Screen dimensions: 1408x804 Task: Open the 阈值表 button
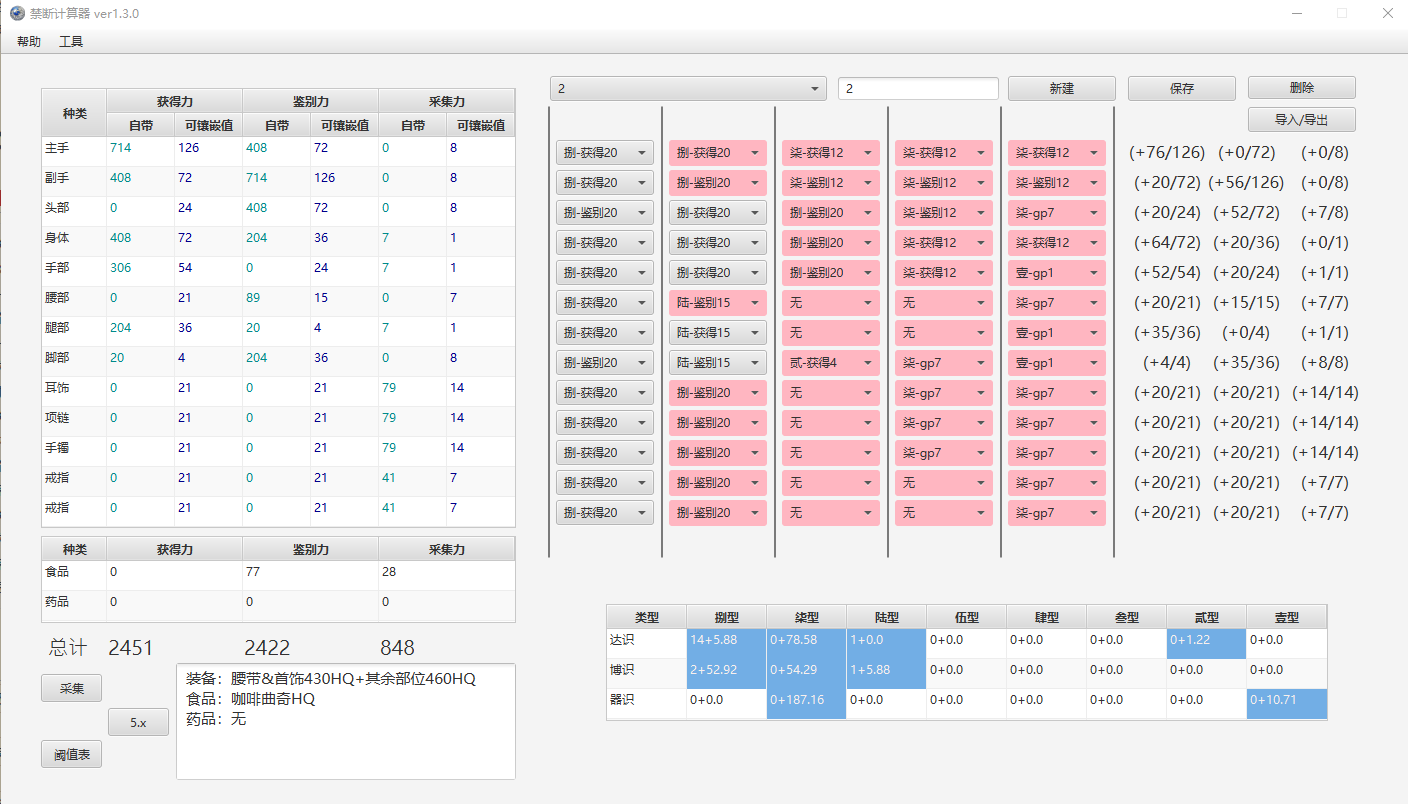click(x=71, y=755)
